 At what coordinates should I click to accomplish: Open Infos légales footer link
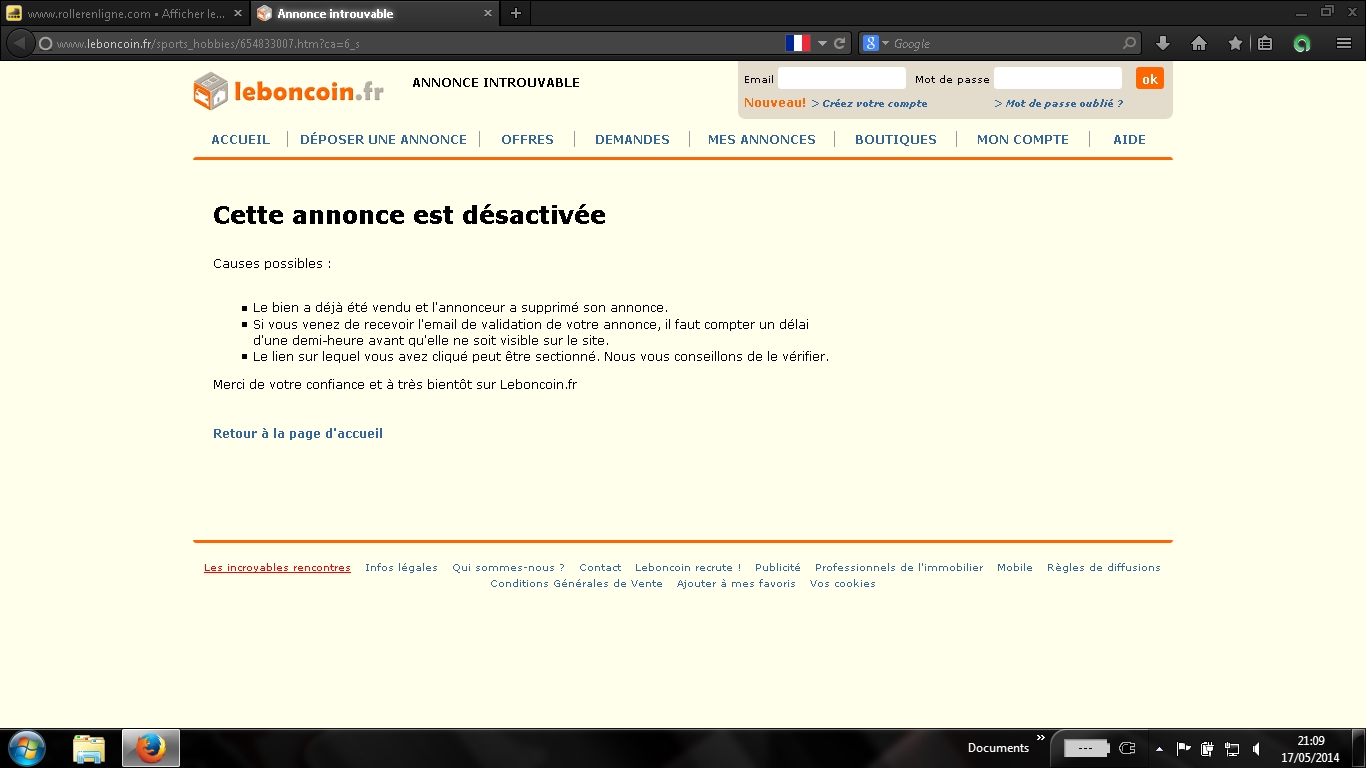coord(401,568)
